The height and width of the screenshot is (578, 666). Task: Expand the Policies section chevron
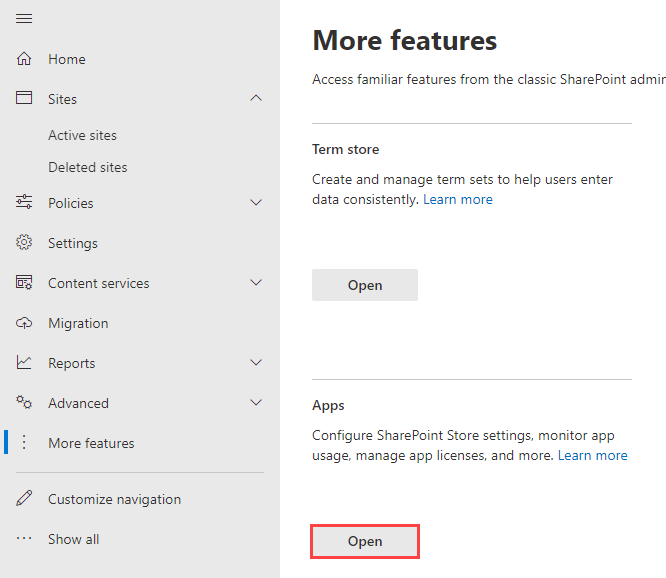point(256,203)
